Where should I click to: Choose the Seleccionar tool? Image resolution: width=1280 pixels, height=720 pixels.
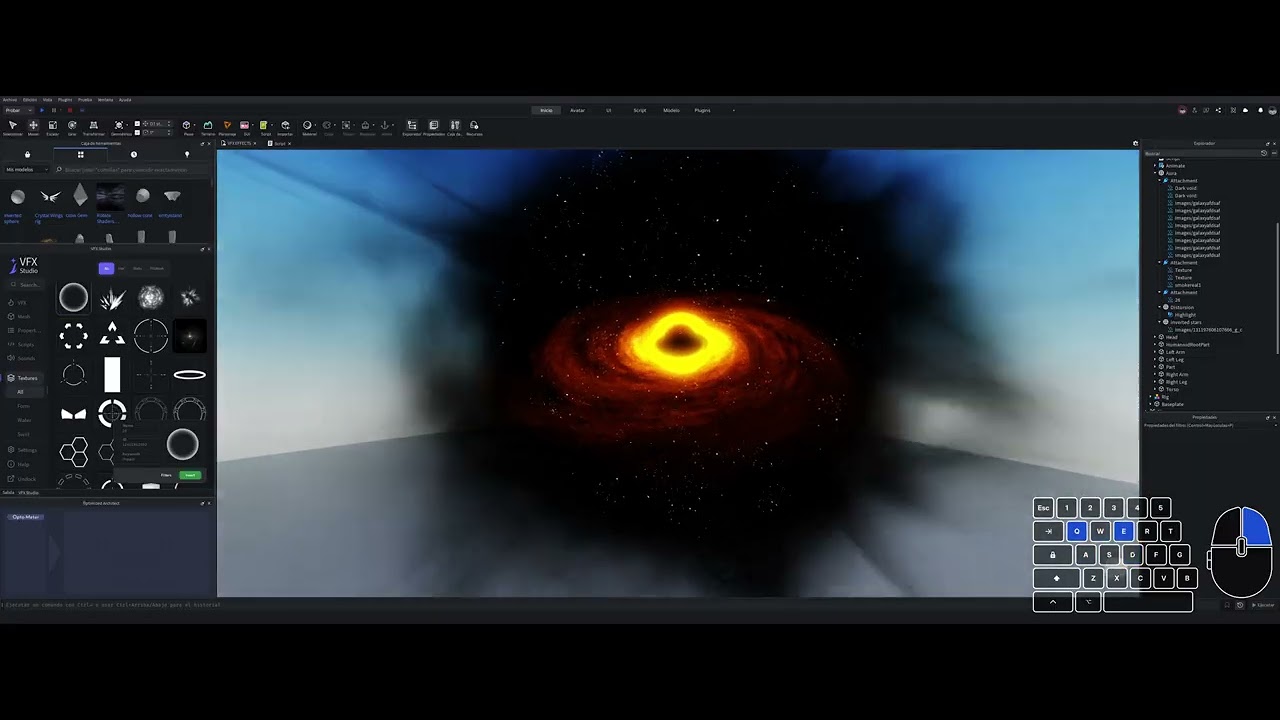pyautogui.click(x=13, y=128)
